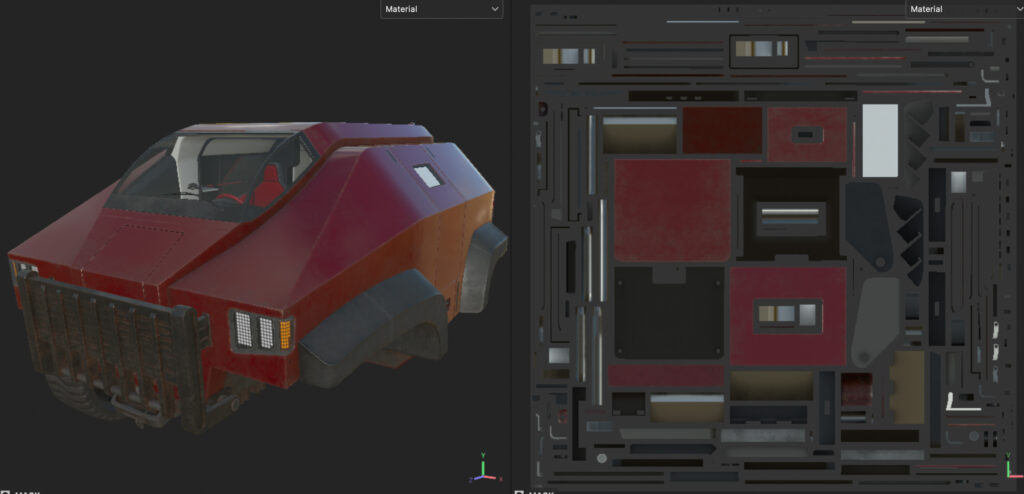Select the outlined UV island at top
Screen dimensions: 1024x494
[x=764, y=50]
